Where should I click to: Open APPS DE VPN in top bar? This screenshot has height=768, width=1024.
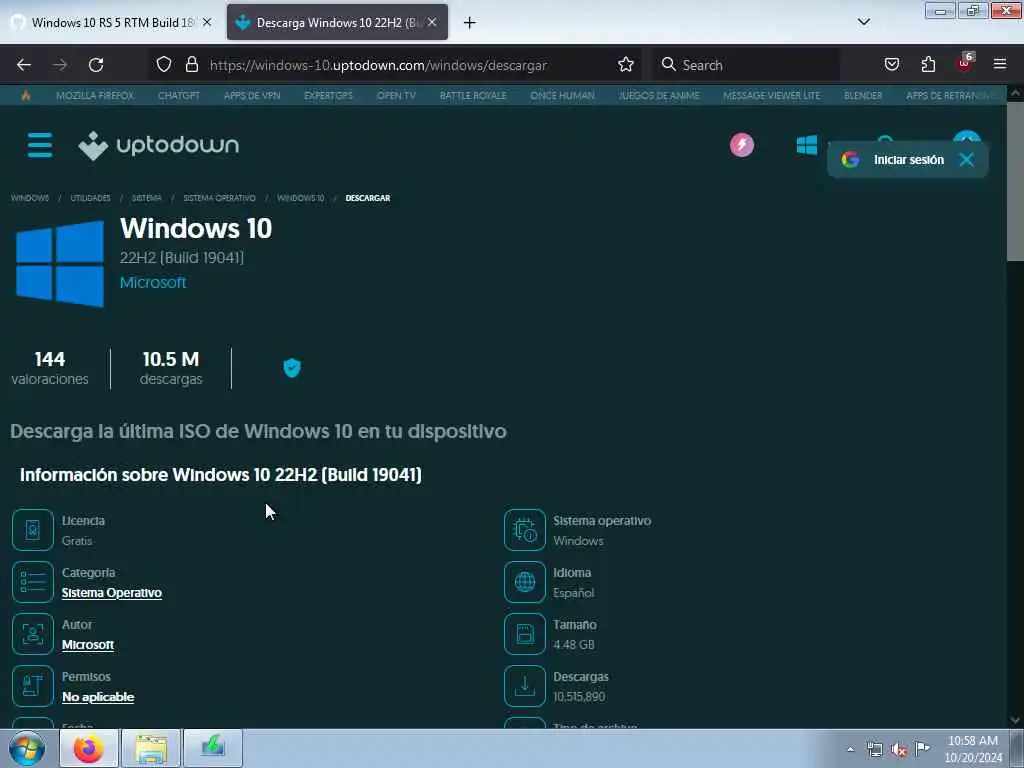point(252,95)
